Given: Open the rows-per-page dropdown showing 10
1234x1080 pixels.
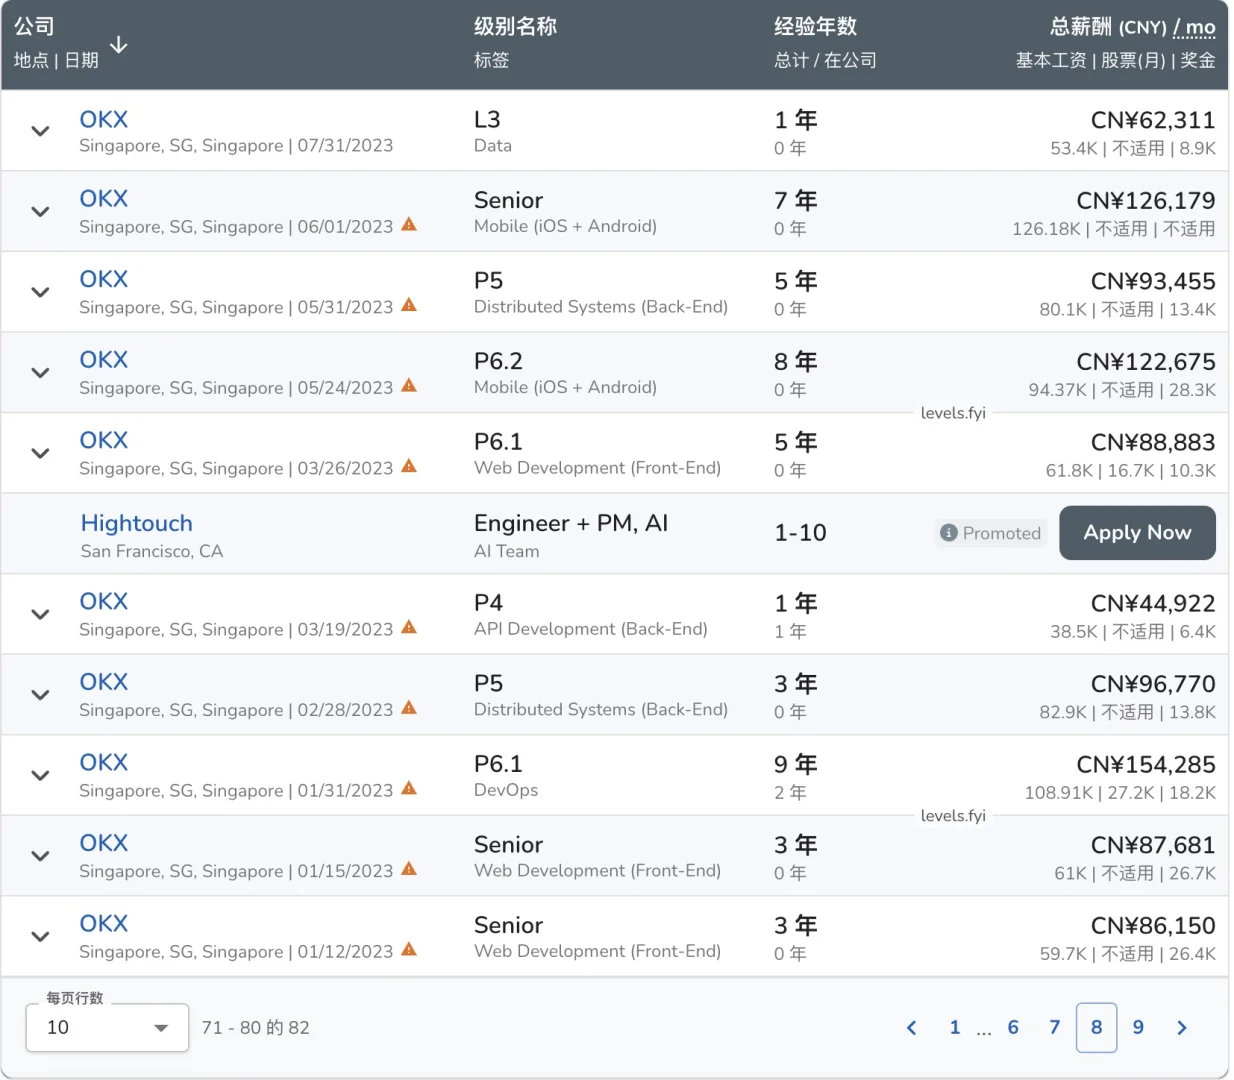Looking at the screenshot, I should tap(107, 1028).
